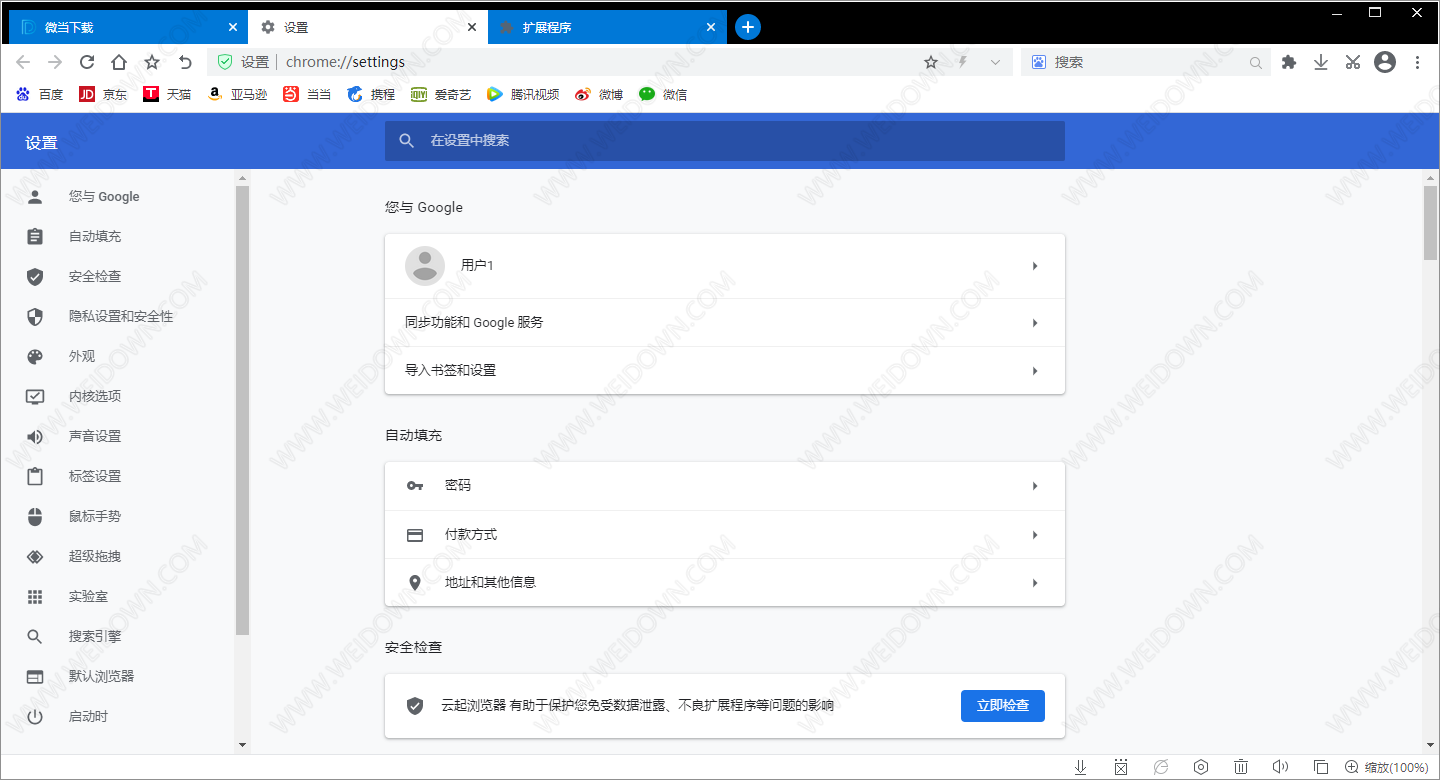Switch to the 微当下载 tab

pyautogui.click(x=128, y=27)
